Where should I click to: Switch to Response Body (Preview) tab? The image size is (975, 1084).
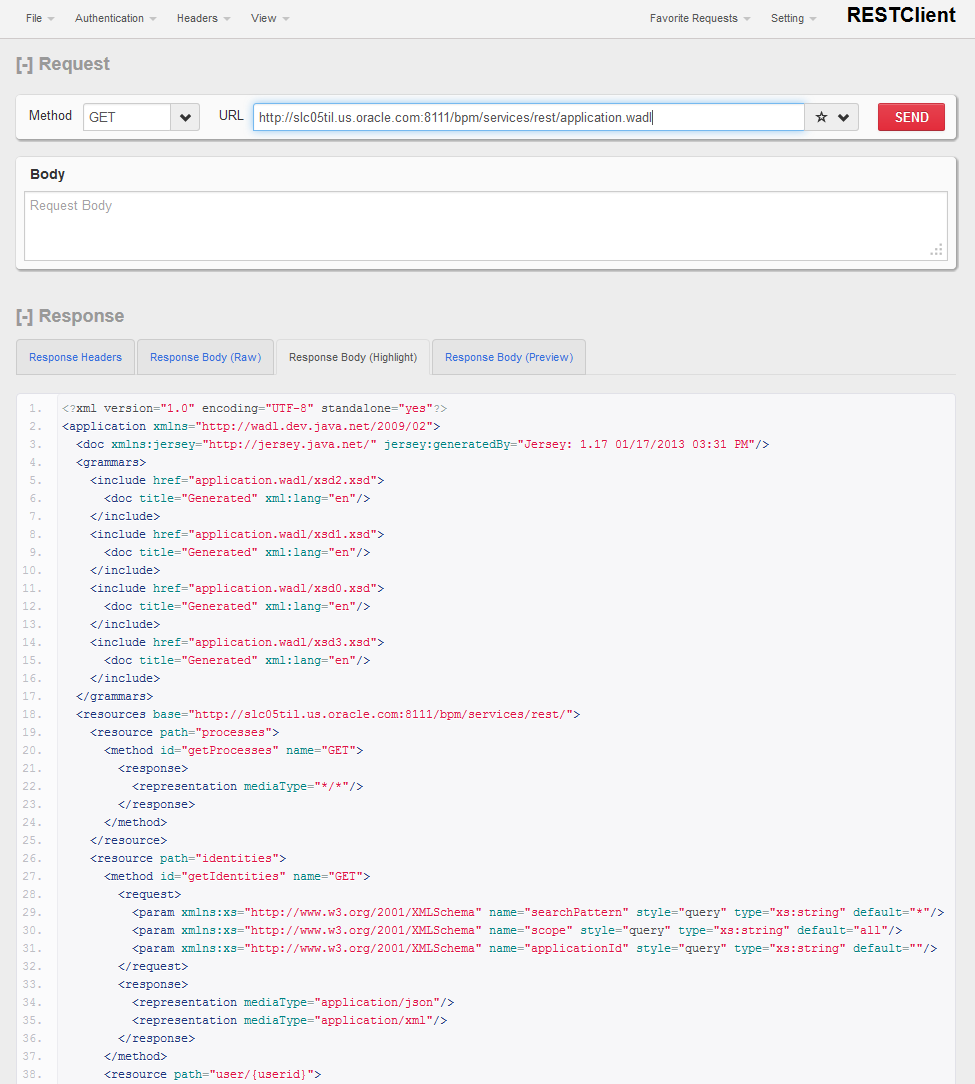[509, 357]
